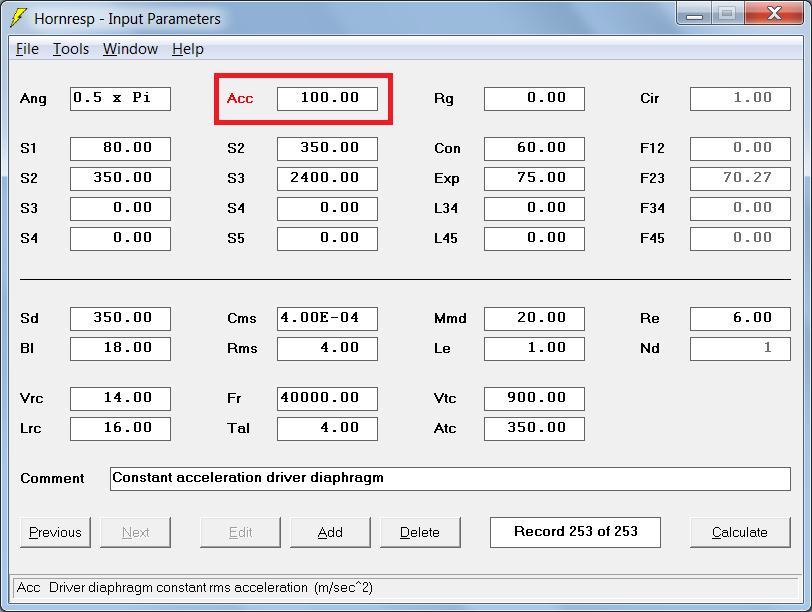
Task: Select the Acc input field showing 100.00
Action: pos(327,99)
